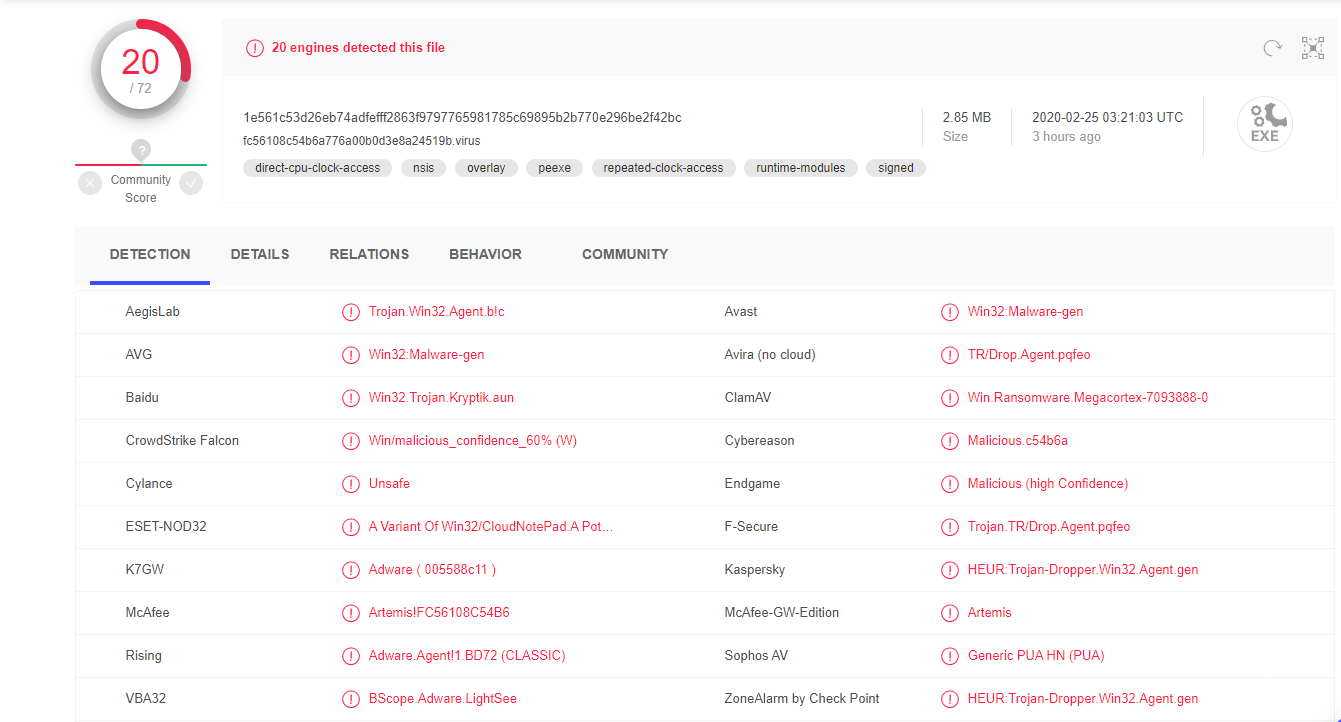
Task: Click the warning icon beside Generic PUA HN (PUA)
Action: [x=950, y=656]
